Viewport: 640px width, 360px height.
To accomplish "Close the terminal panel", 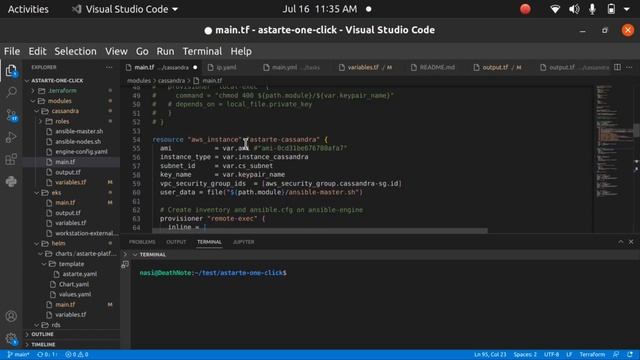I will pyautogui.click(x=631, y=242).
